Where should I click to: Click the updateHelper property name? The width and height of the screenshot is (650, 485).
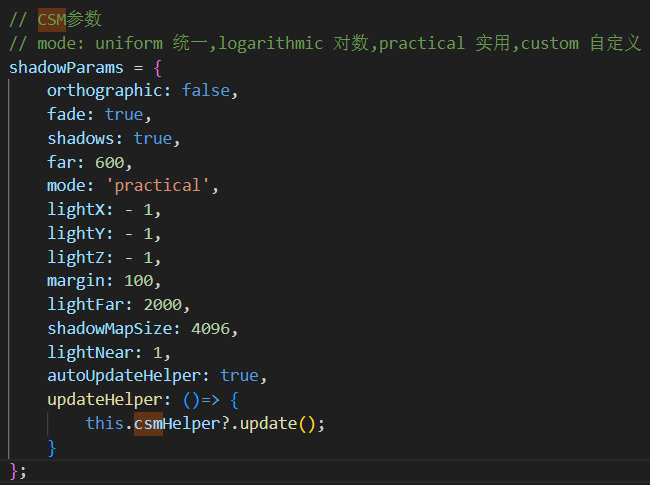pyautogui.click(x=105, y=400)
